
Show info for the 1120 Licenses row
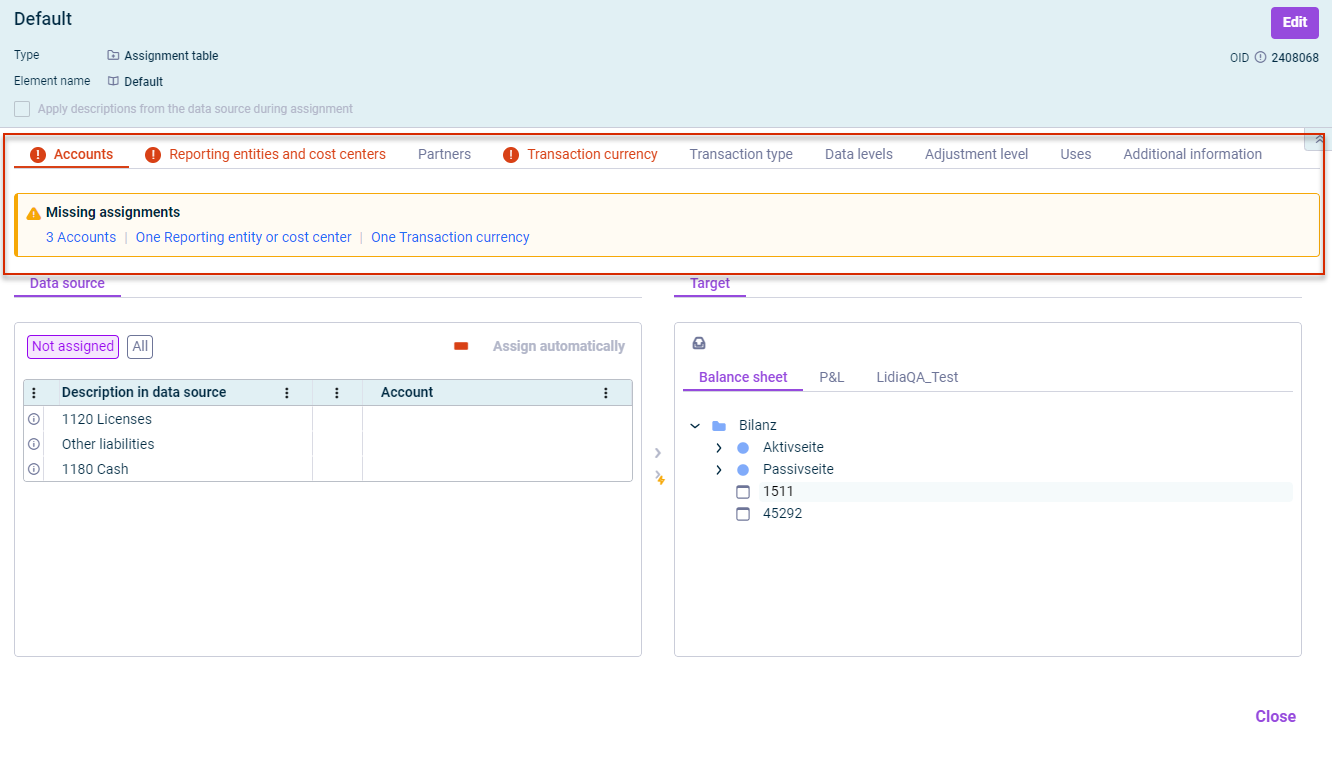click(34, 419)
